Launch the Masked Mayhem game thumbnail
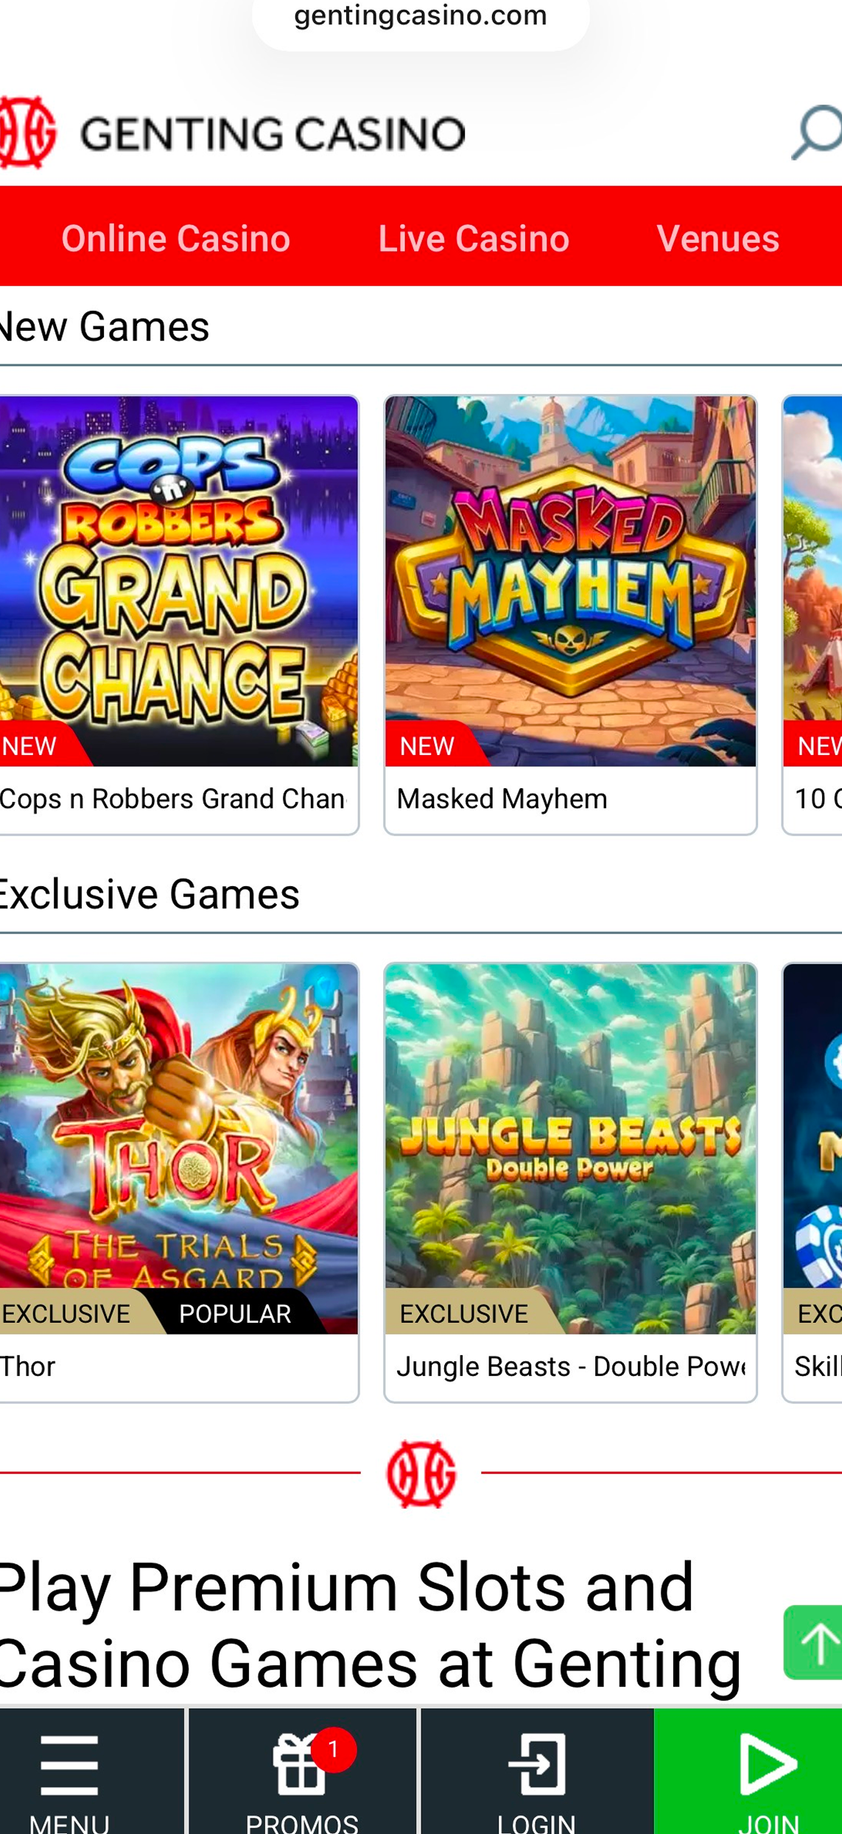Screen dimensions: 842x1834 [570, 581]
